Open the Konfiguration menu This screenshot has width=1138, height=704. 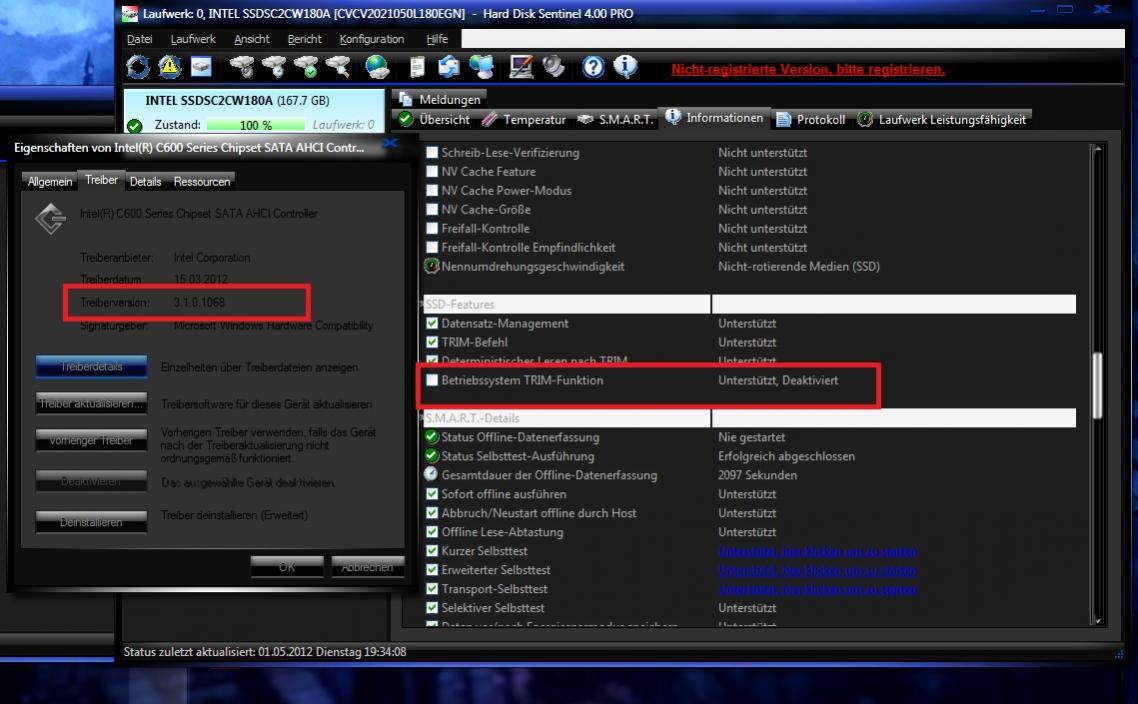(x=372, y=39)
